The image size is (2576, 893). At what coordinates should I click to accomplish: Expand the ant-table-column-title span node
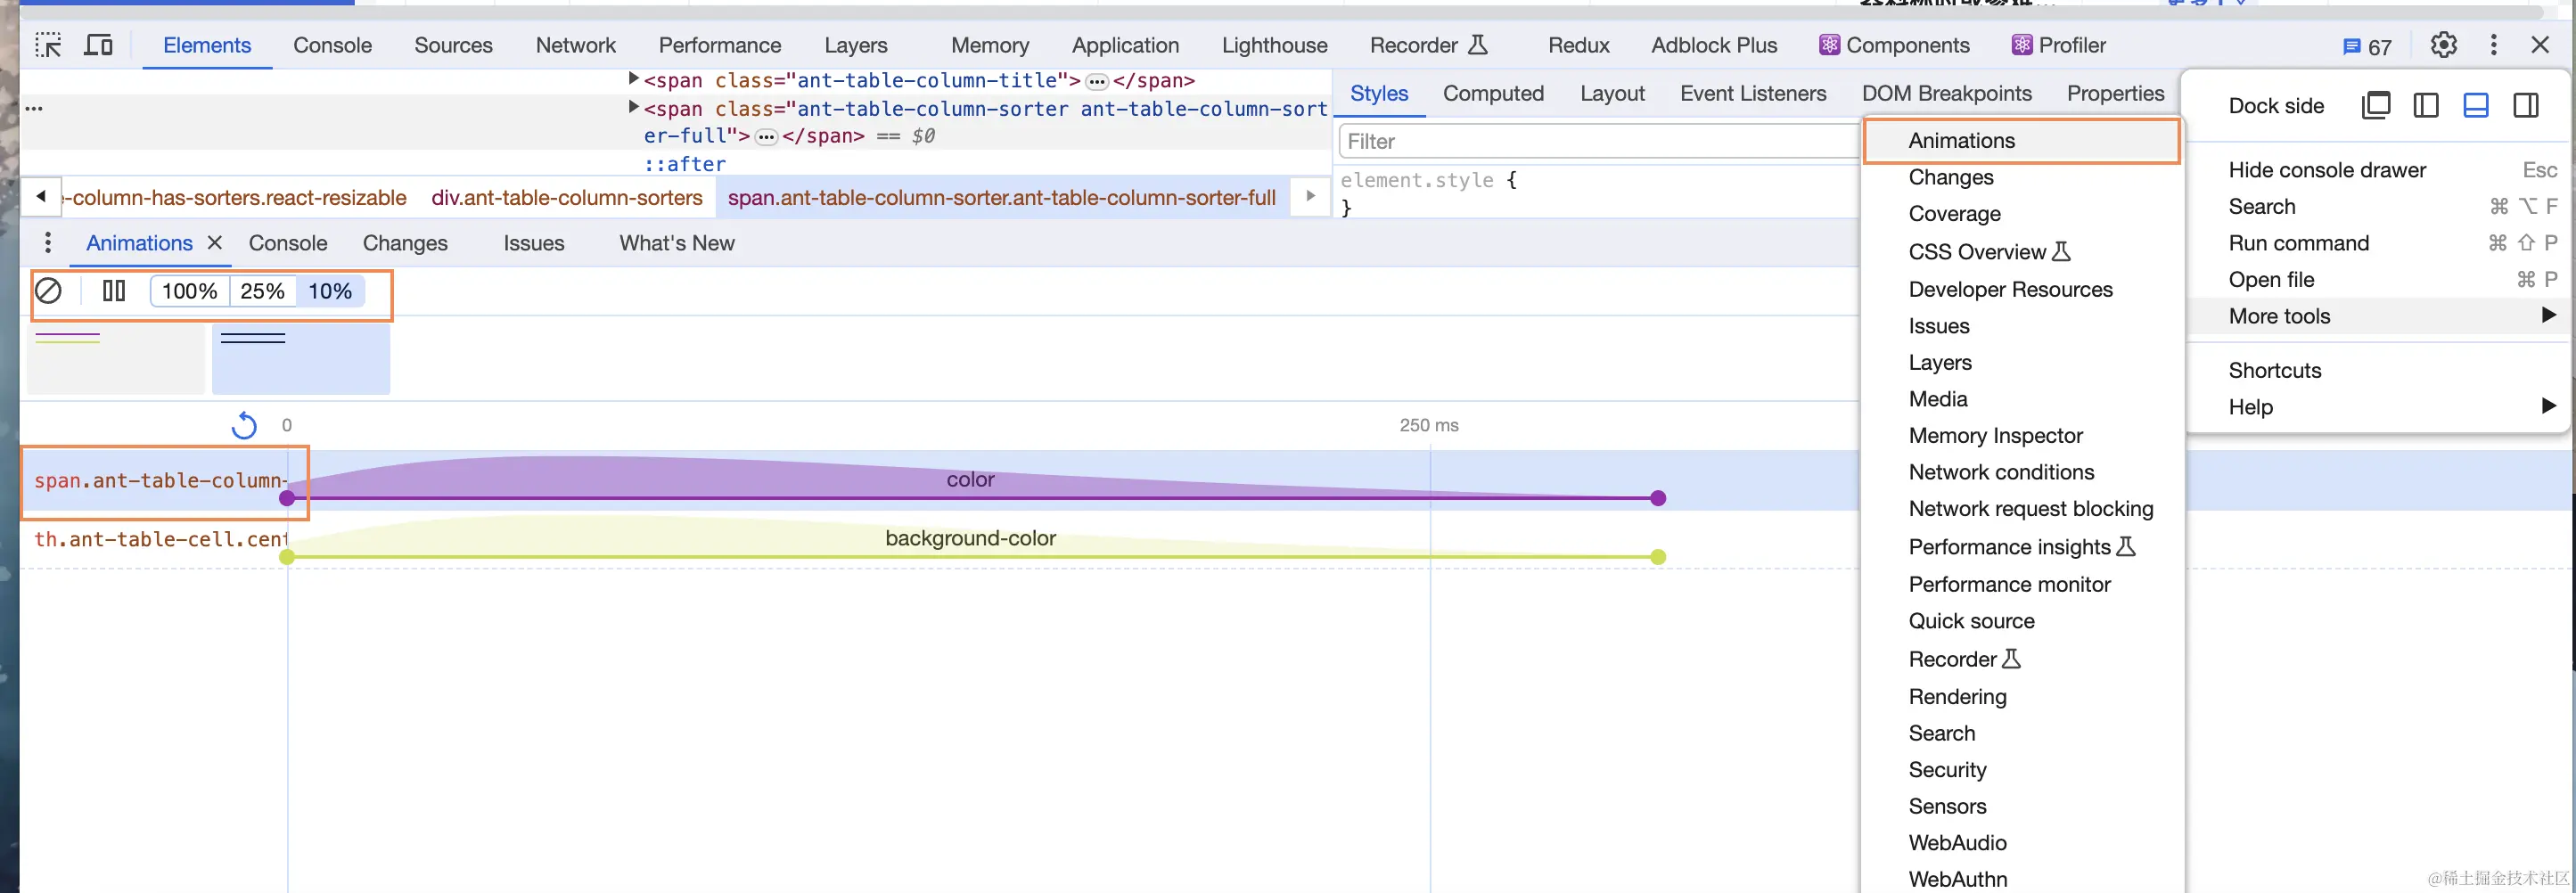click(x=633, y=78)
